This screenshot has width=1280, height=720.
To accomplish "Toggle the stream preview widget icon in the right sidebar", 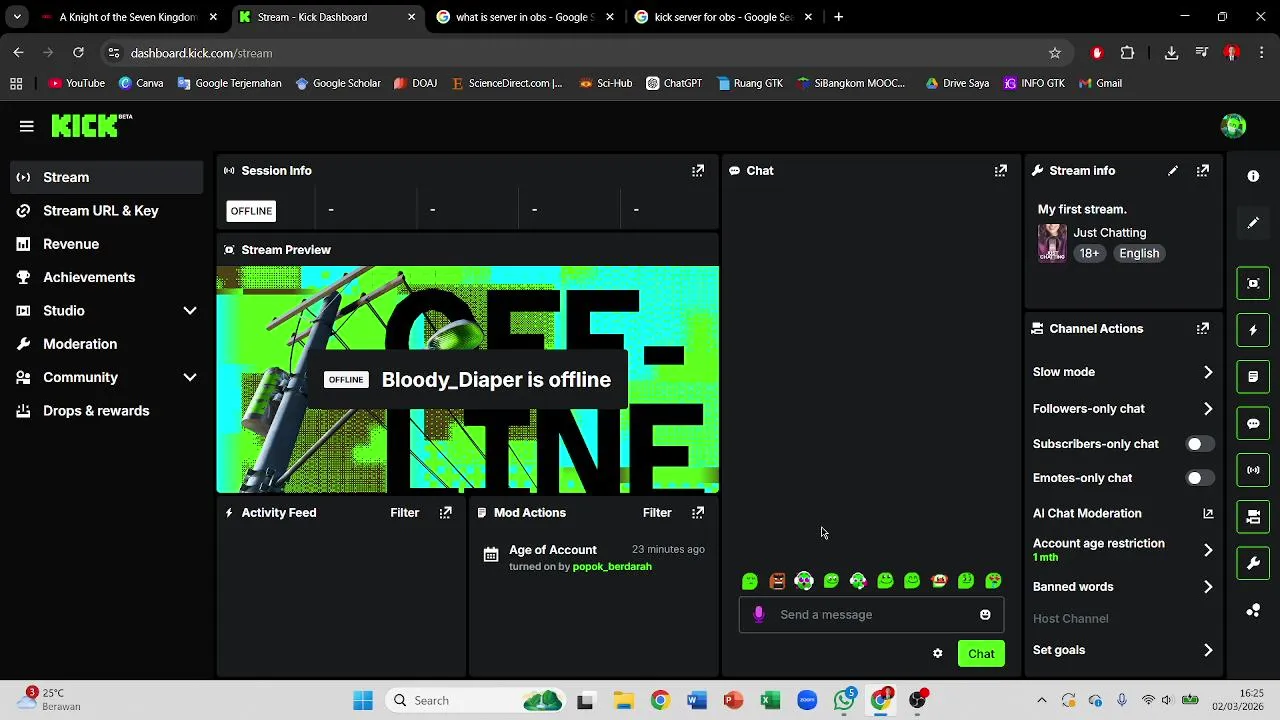I will (x=1253, y=283).
